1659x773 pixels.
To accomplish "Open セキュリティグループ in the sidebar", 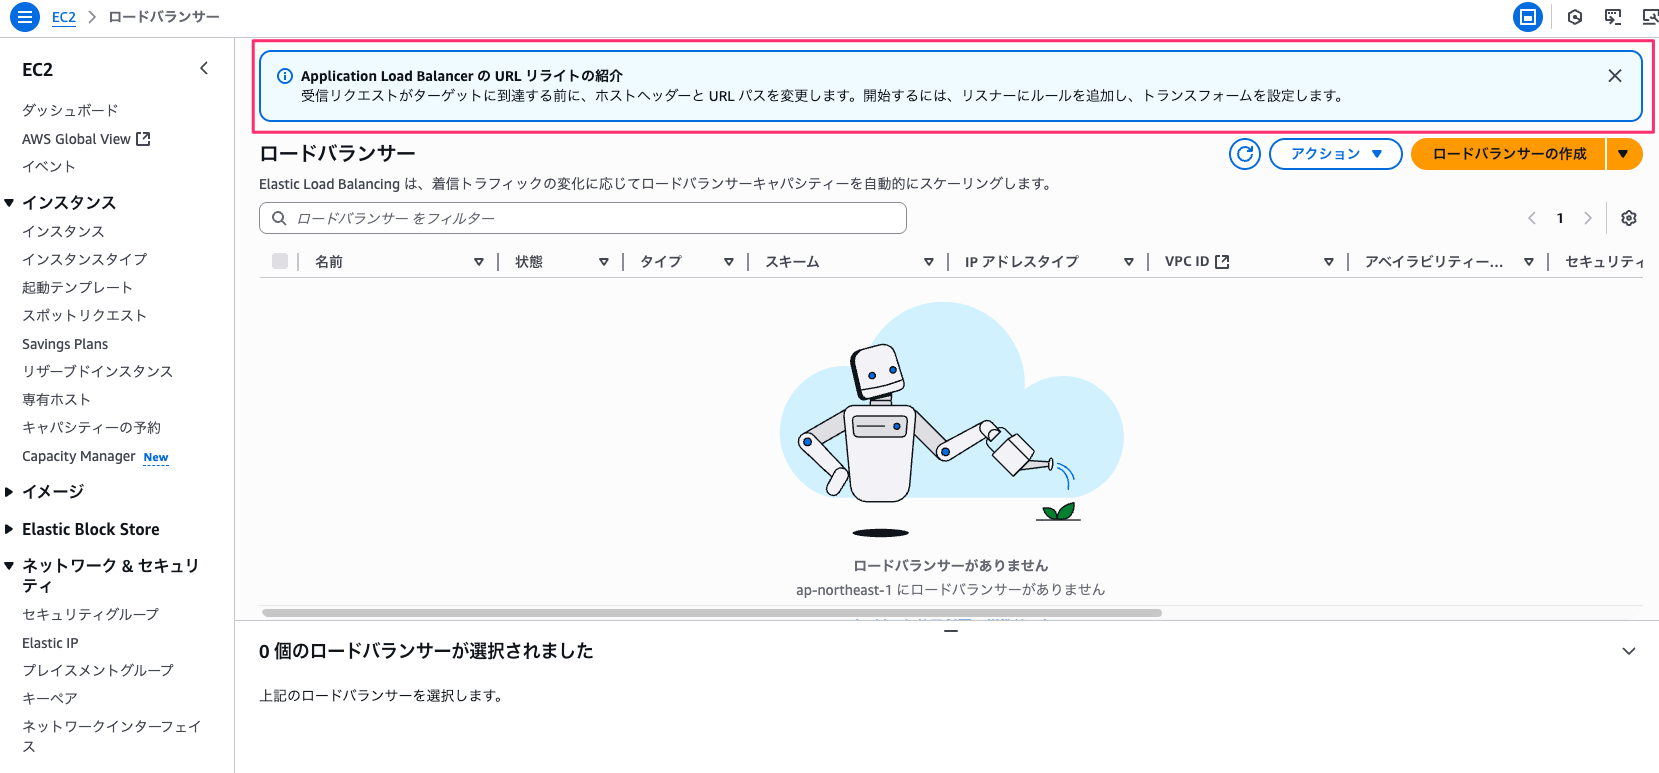I will (90, 614).
